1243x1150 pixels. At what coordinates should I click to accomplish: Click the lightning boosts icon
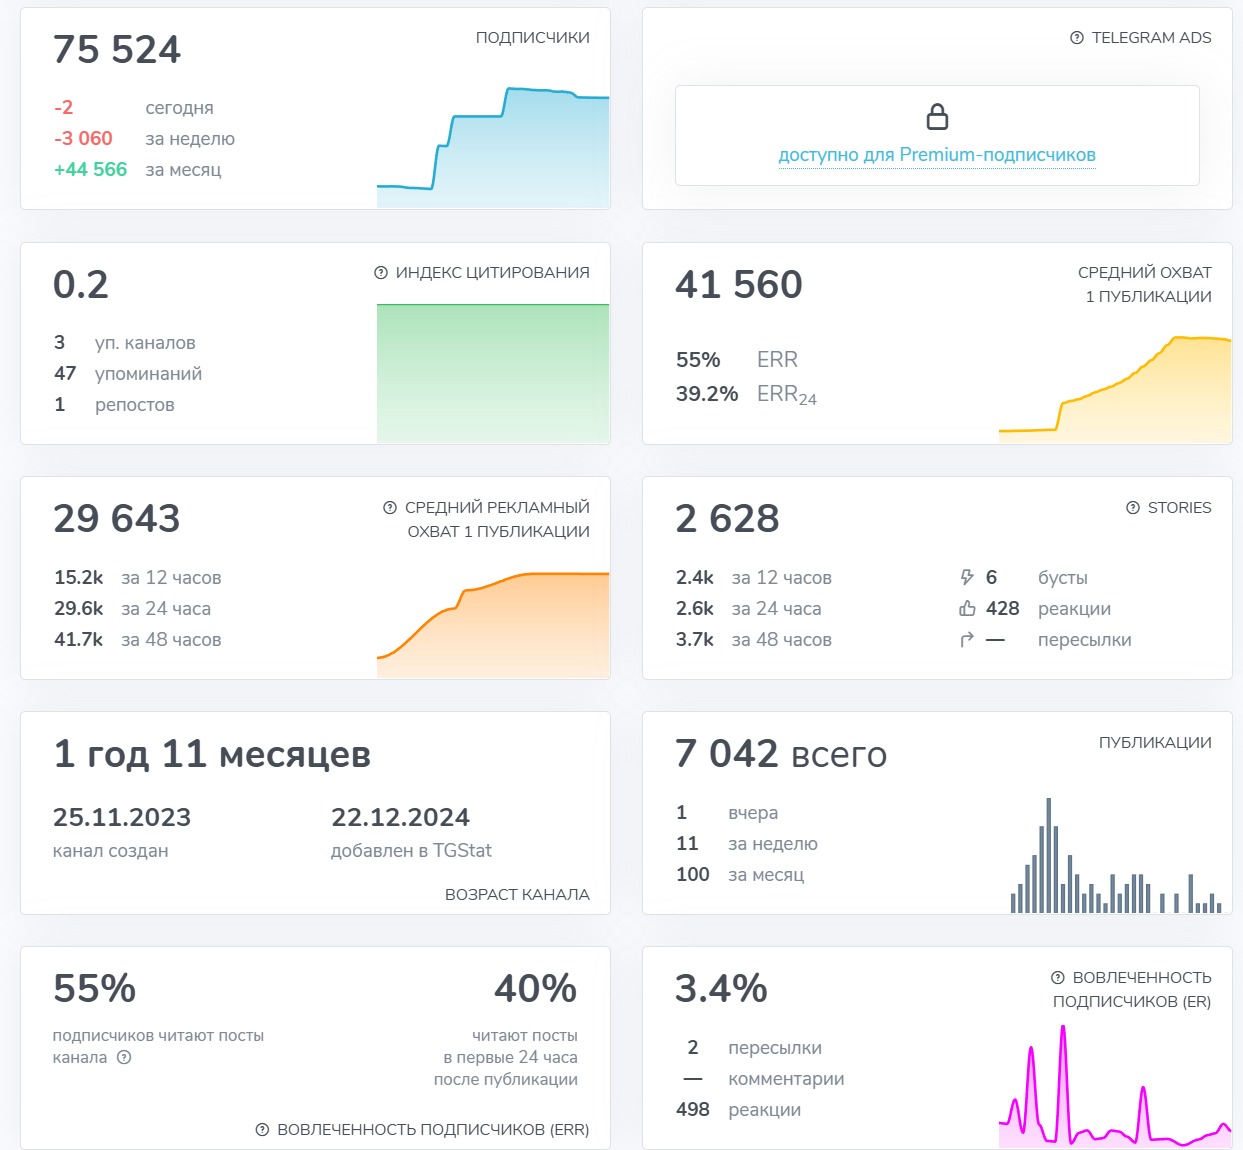pos(967,578)
